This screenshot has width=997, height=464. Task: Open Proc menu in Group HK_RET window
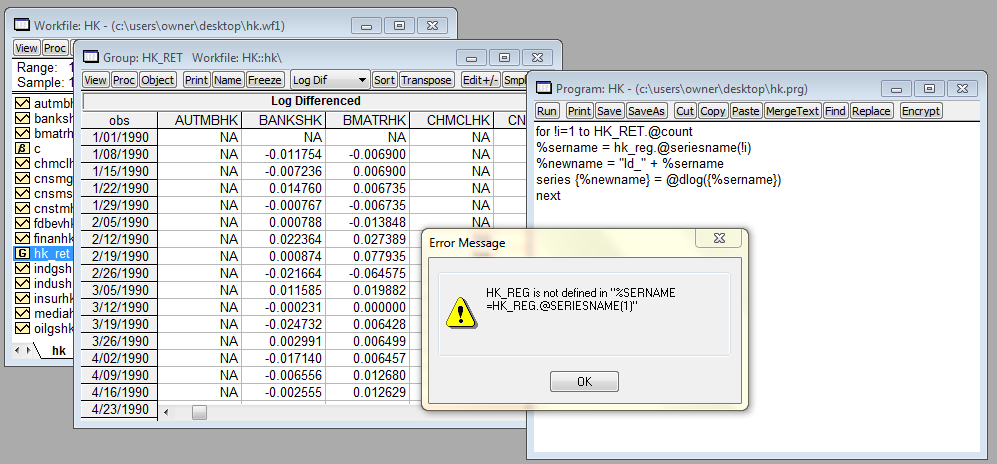(x=124, y=80)
